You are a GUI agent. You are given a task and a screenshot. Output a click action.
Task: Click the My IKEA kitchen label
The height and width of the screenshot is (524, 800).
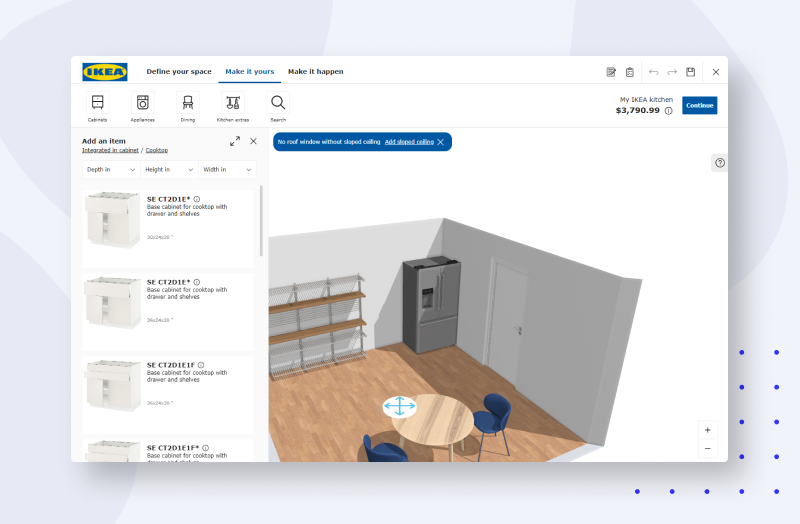pos(646,99)
